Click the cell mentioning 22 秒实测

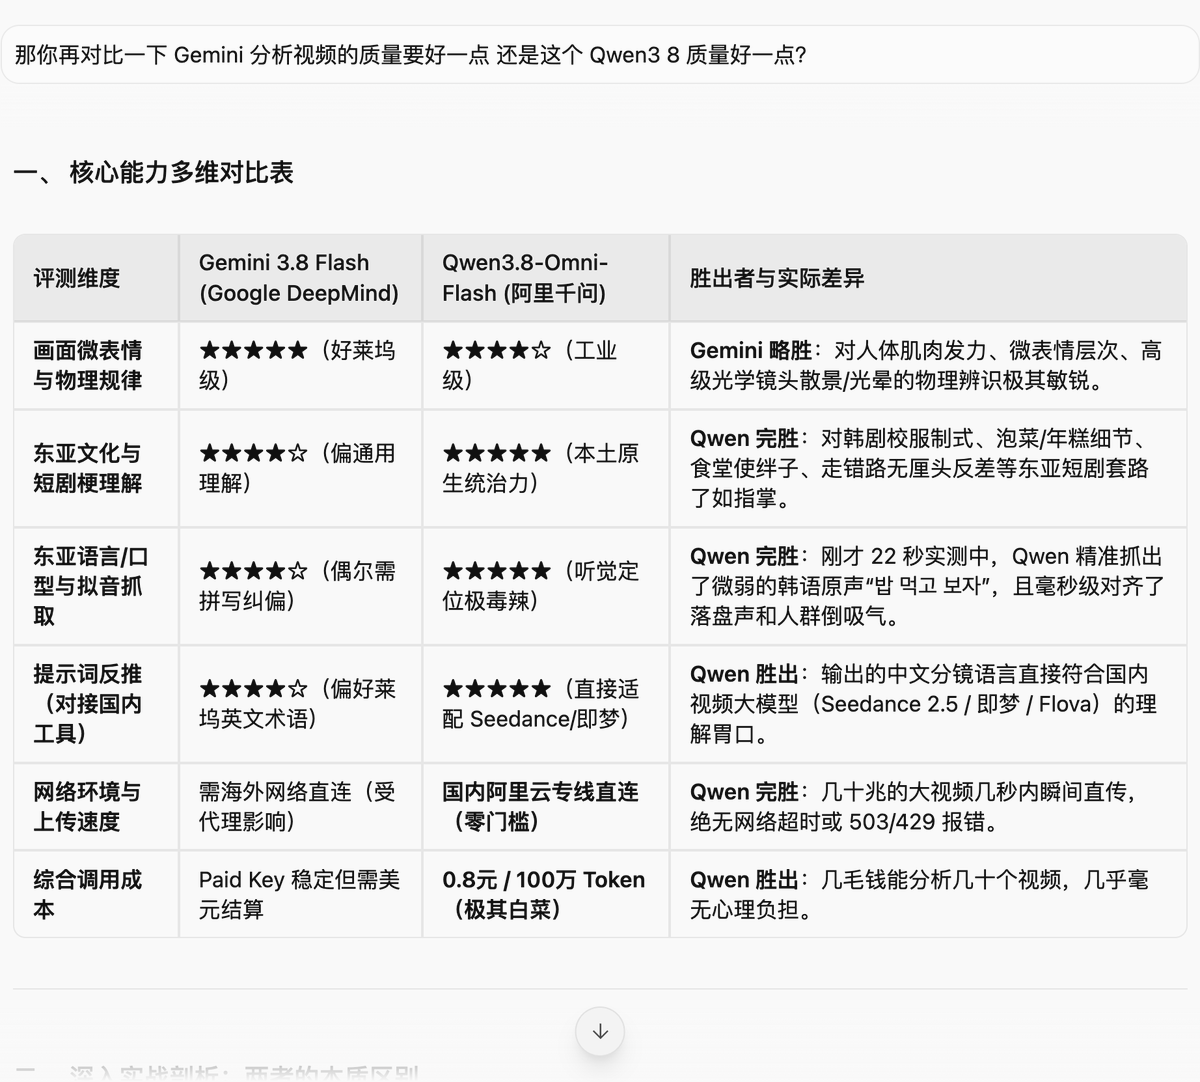[x=928, y=586]
